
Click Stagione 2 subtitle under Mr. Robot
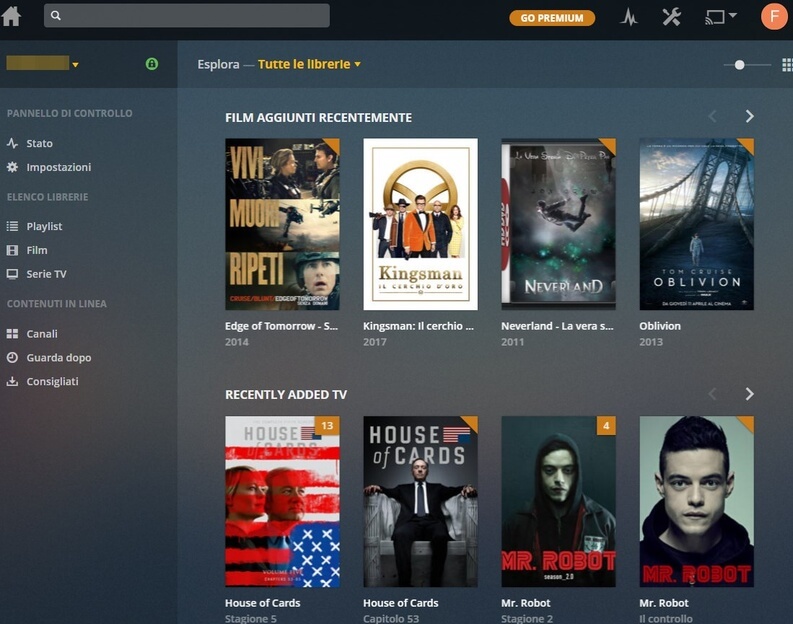coord(527,618)
